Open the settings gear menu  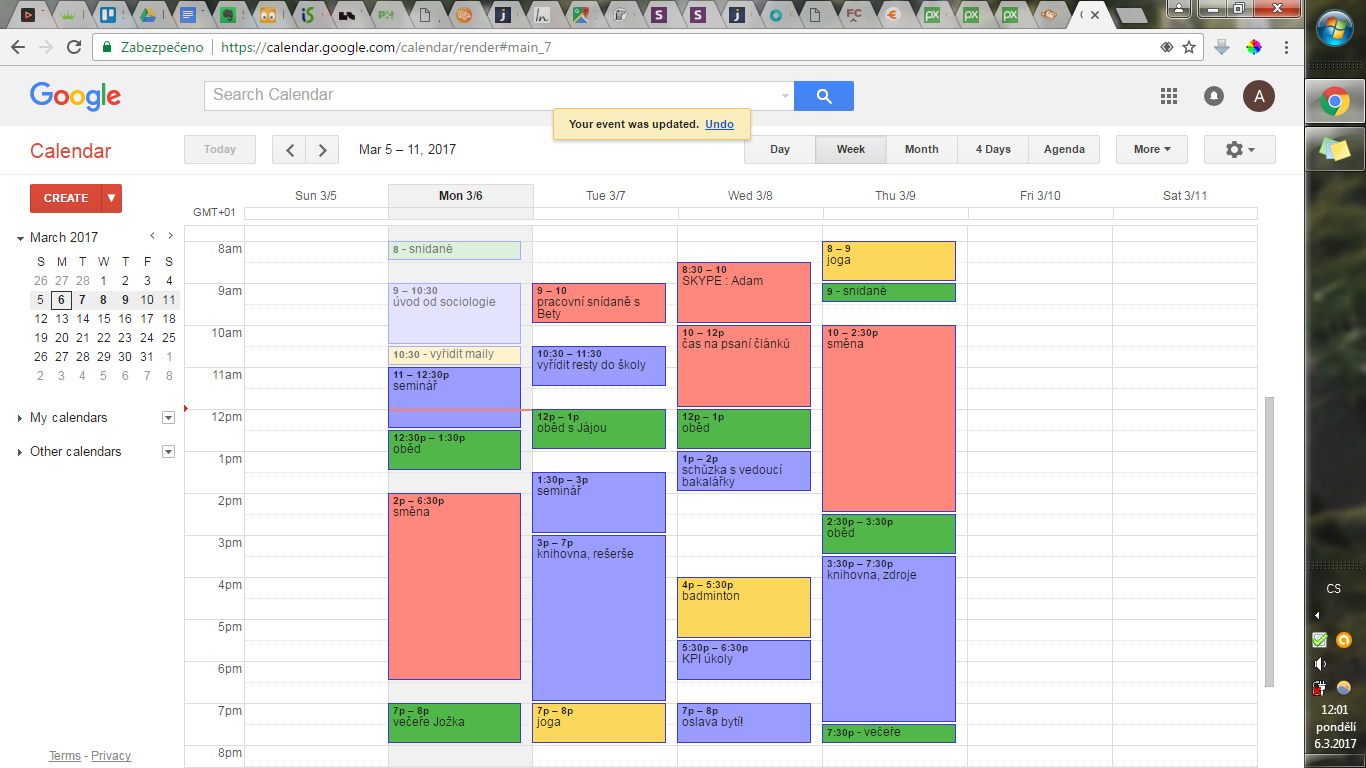tap(1239, 149)
